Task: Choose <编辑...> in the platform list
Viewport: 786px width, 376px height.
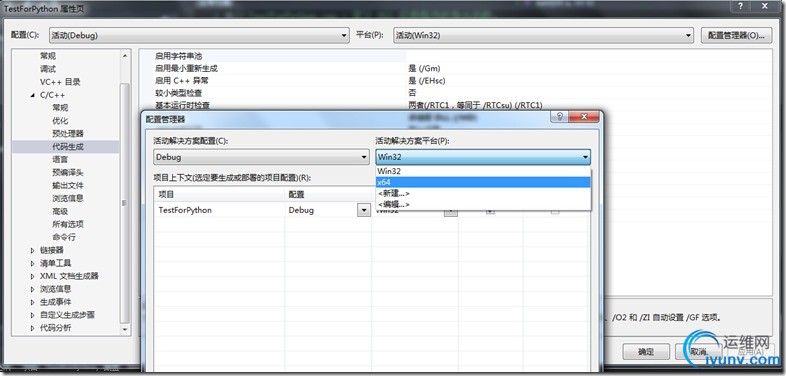Action: pyautogui.click(x=483, y=204)
